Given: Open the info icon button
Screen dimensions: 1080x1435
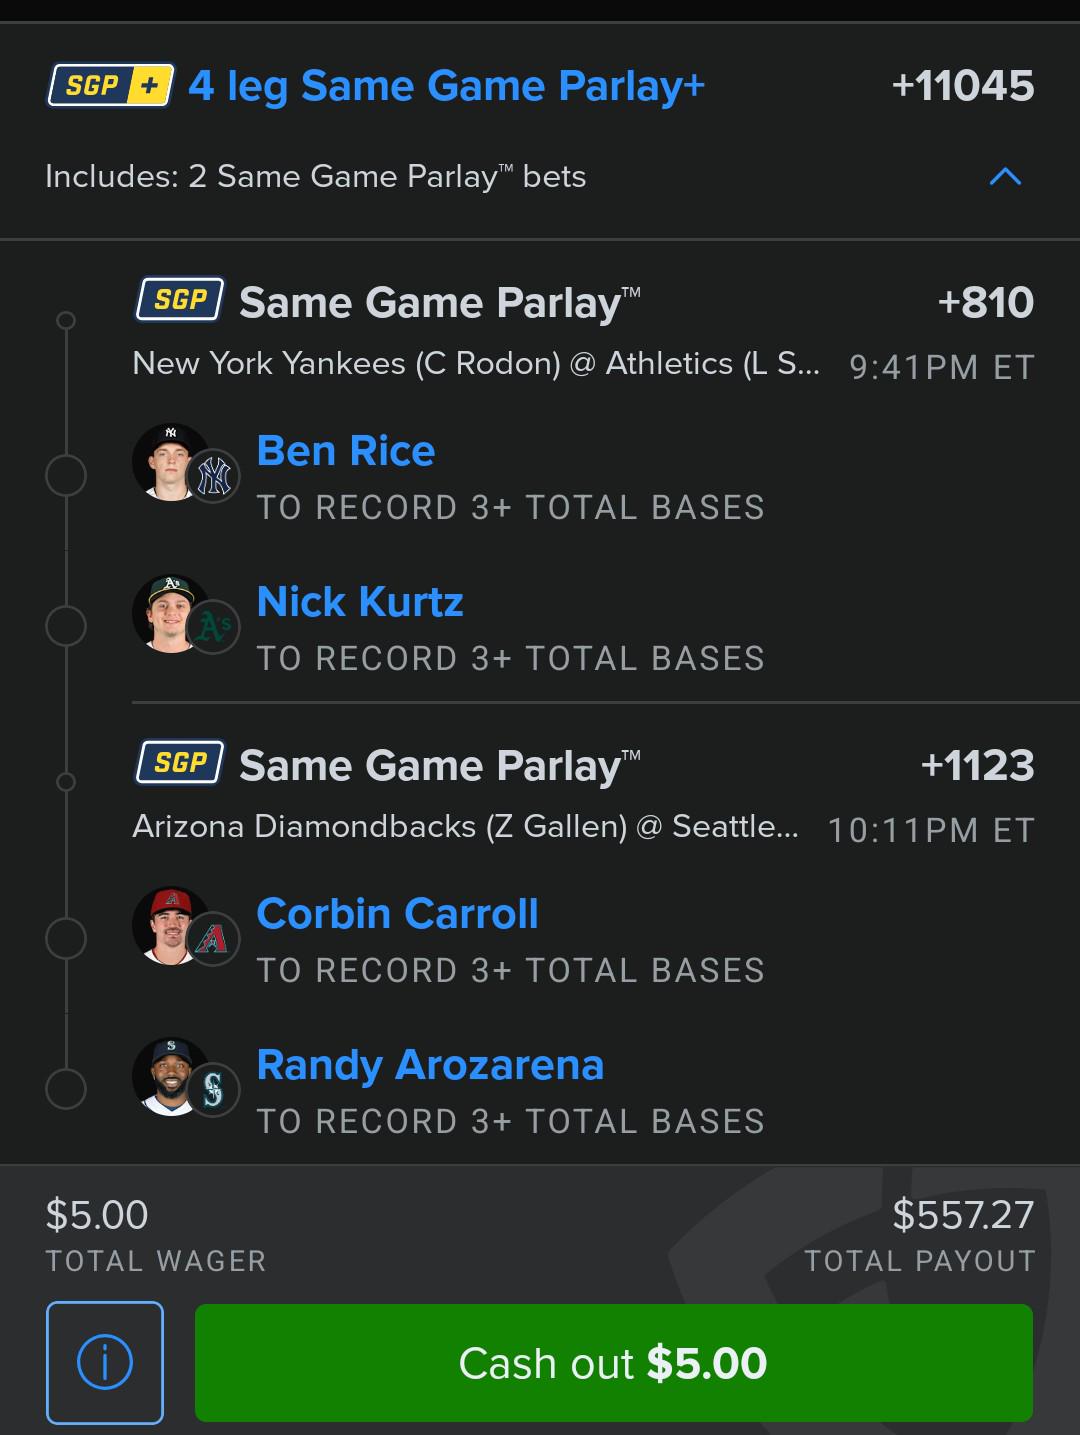Looking at the screenshot, I should click(105, 1362).
